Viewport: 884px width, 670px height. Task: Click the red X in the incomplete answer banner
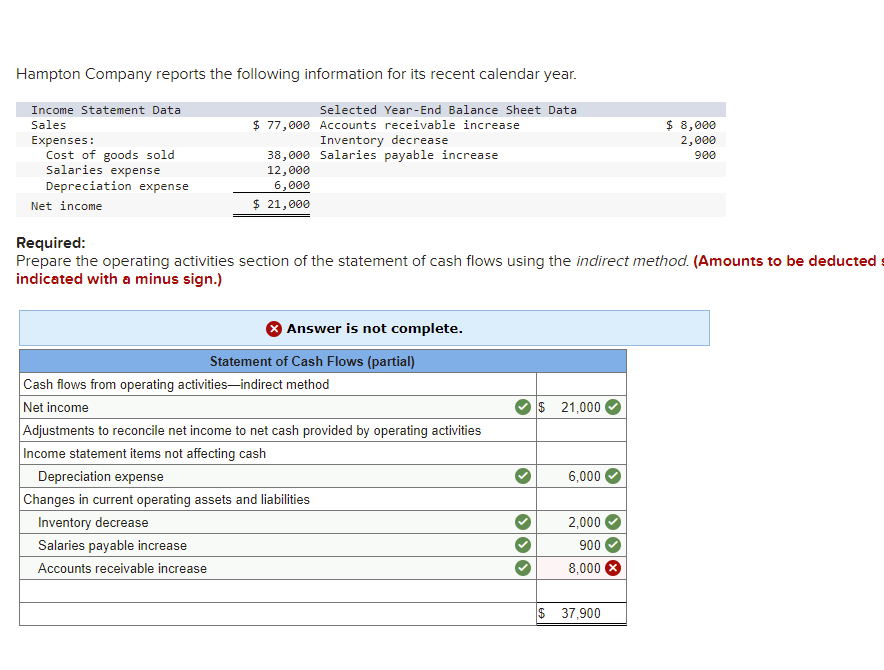coord(273,328)
